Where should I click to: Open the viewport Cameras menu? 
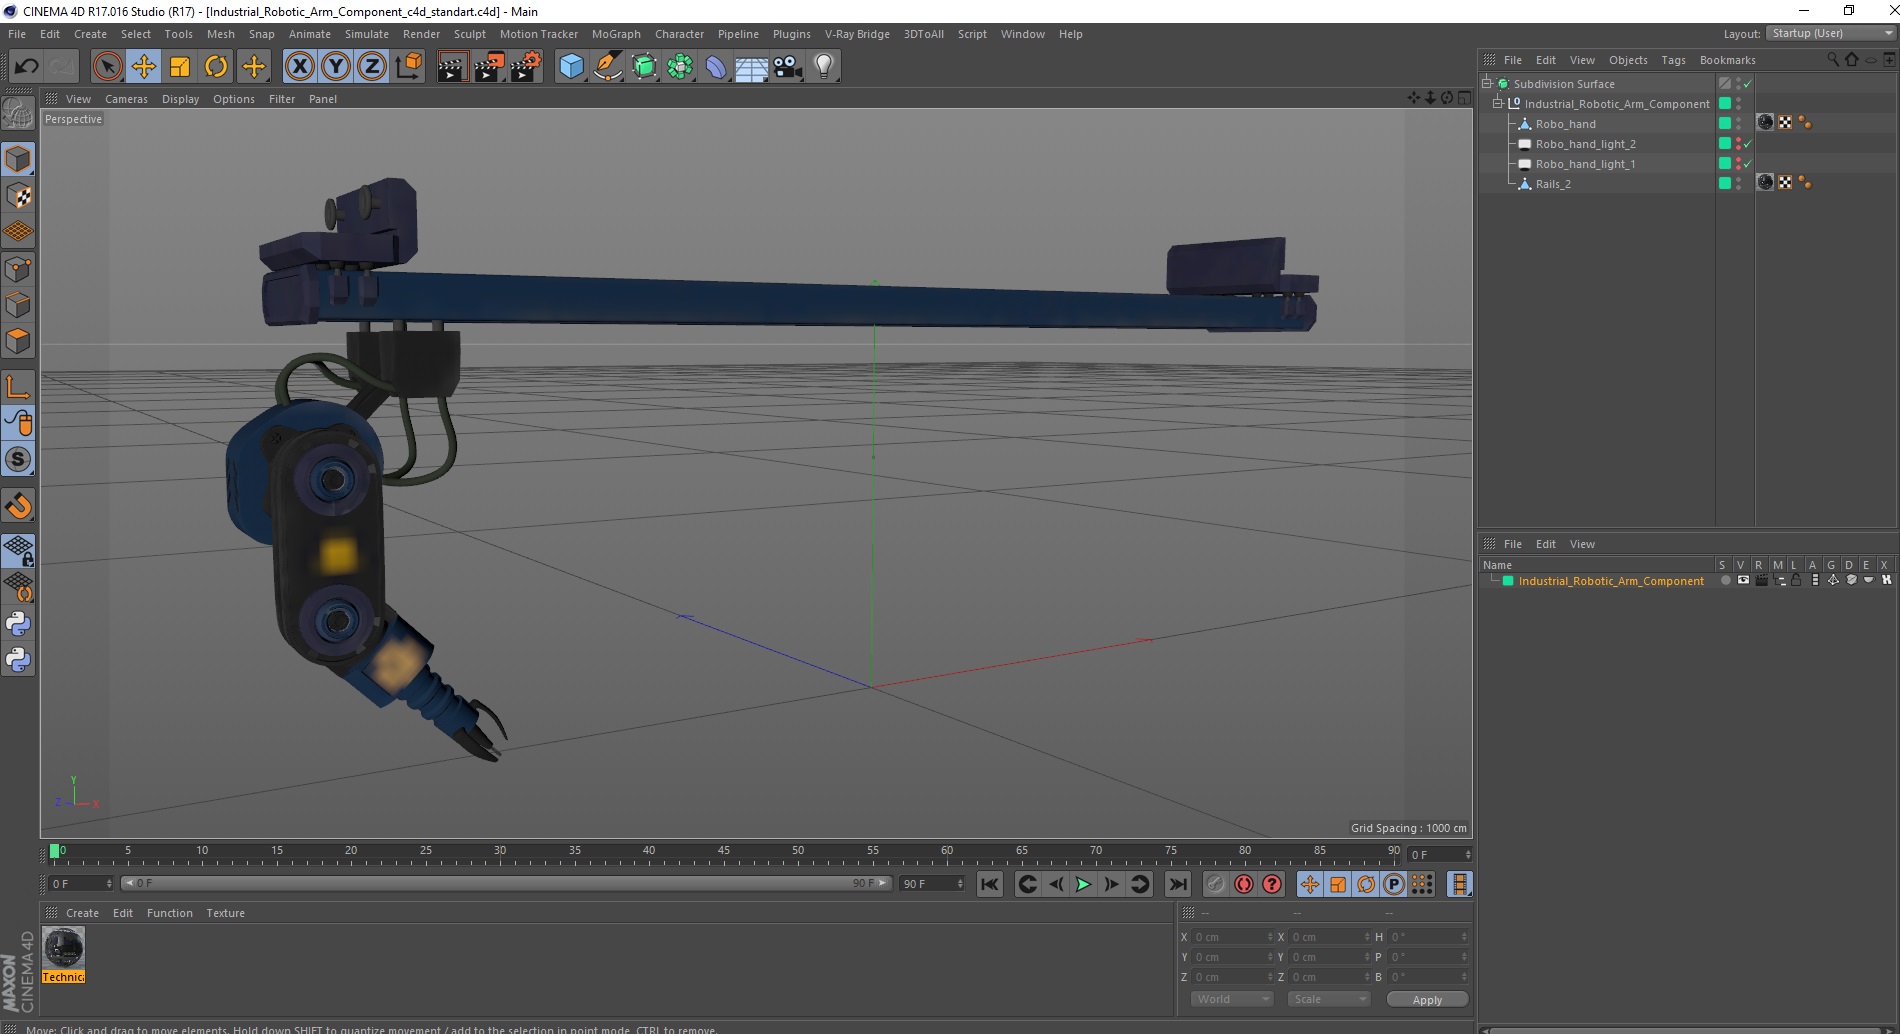tap(126, 99)
